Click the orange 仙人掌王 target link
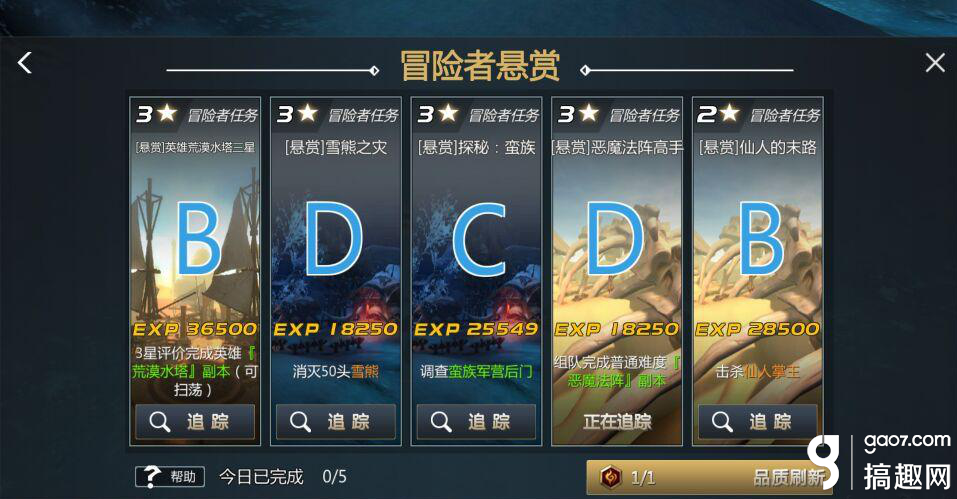 771,372
